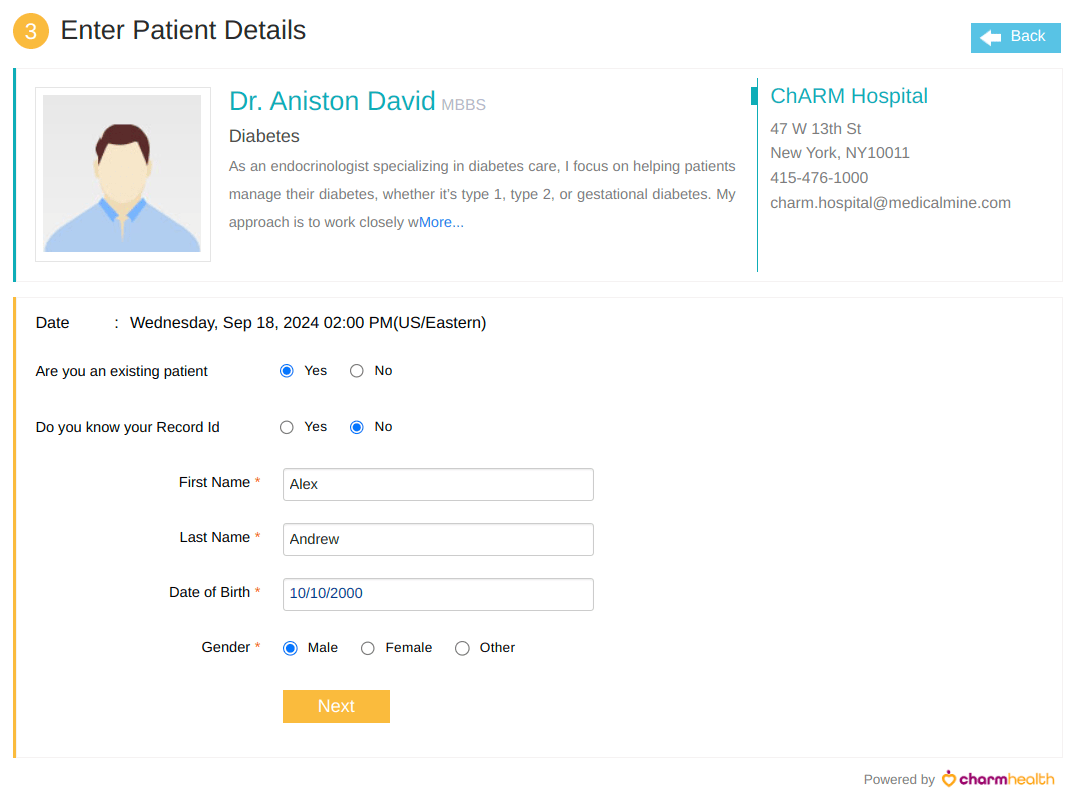Select Yes for knowing your Record Id
This screenshot has width=1073, height=805.
(x=287, y=426)
